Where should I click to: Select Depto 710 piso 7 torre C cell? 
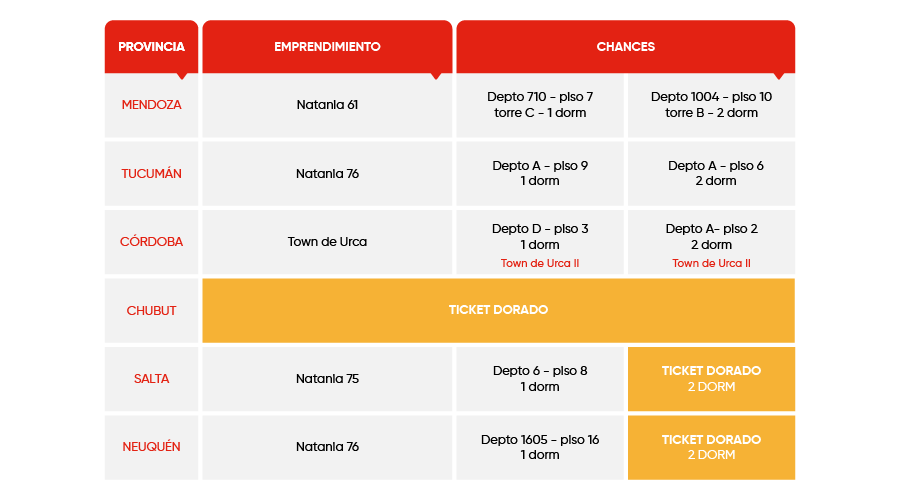coord(540,105)
